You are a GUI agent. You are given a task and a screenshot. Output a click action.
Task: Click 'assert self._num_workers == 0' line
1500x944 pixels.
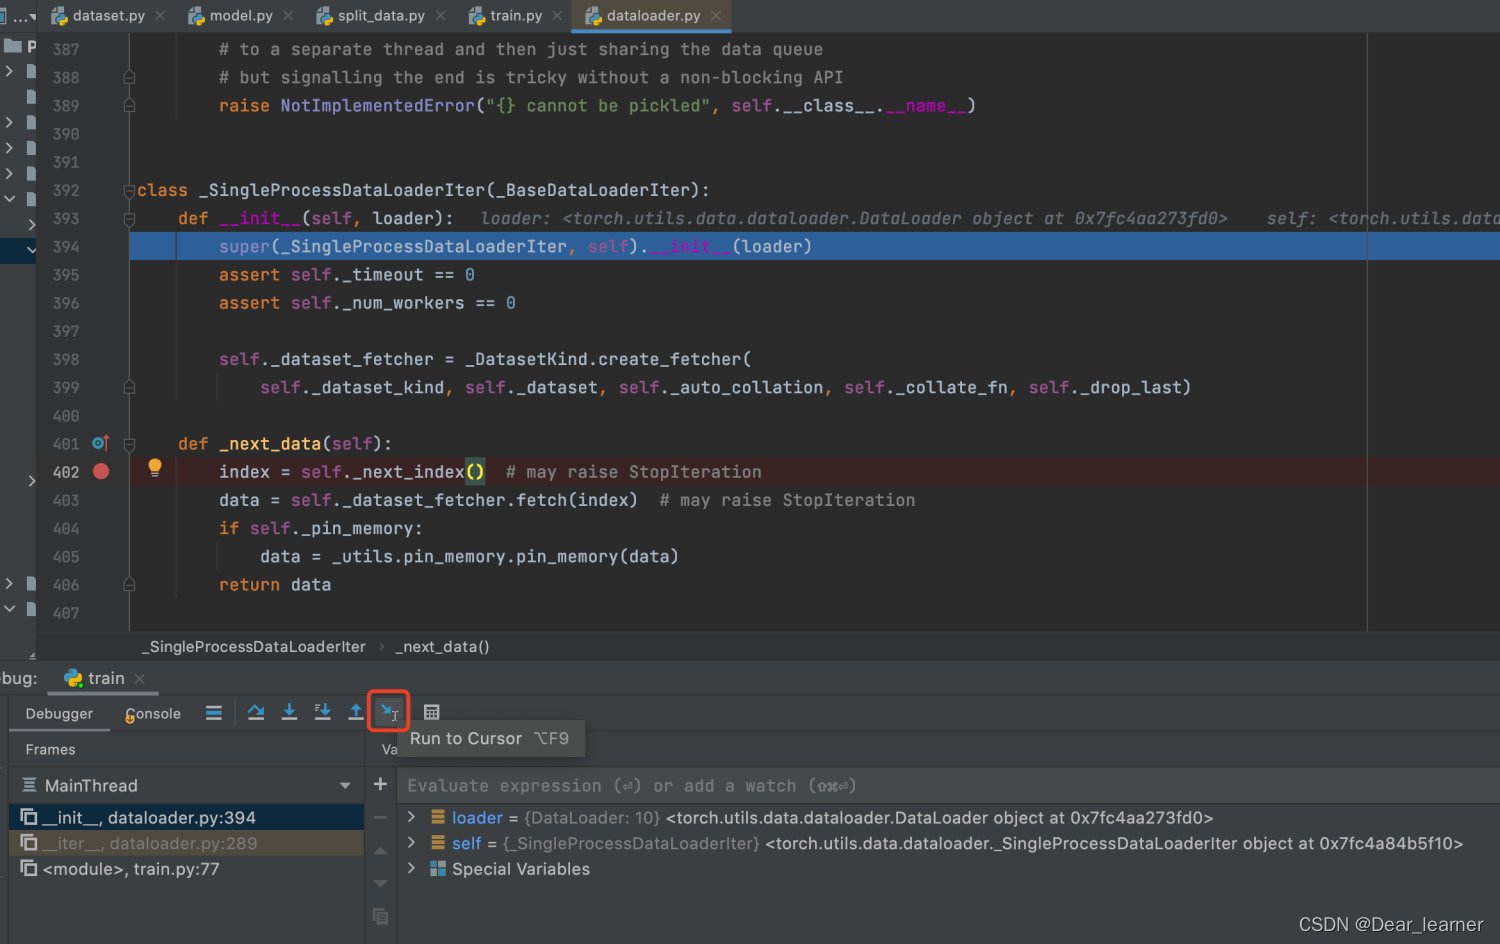pyautogui.click(x=367, y=303)
